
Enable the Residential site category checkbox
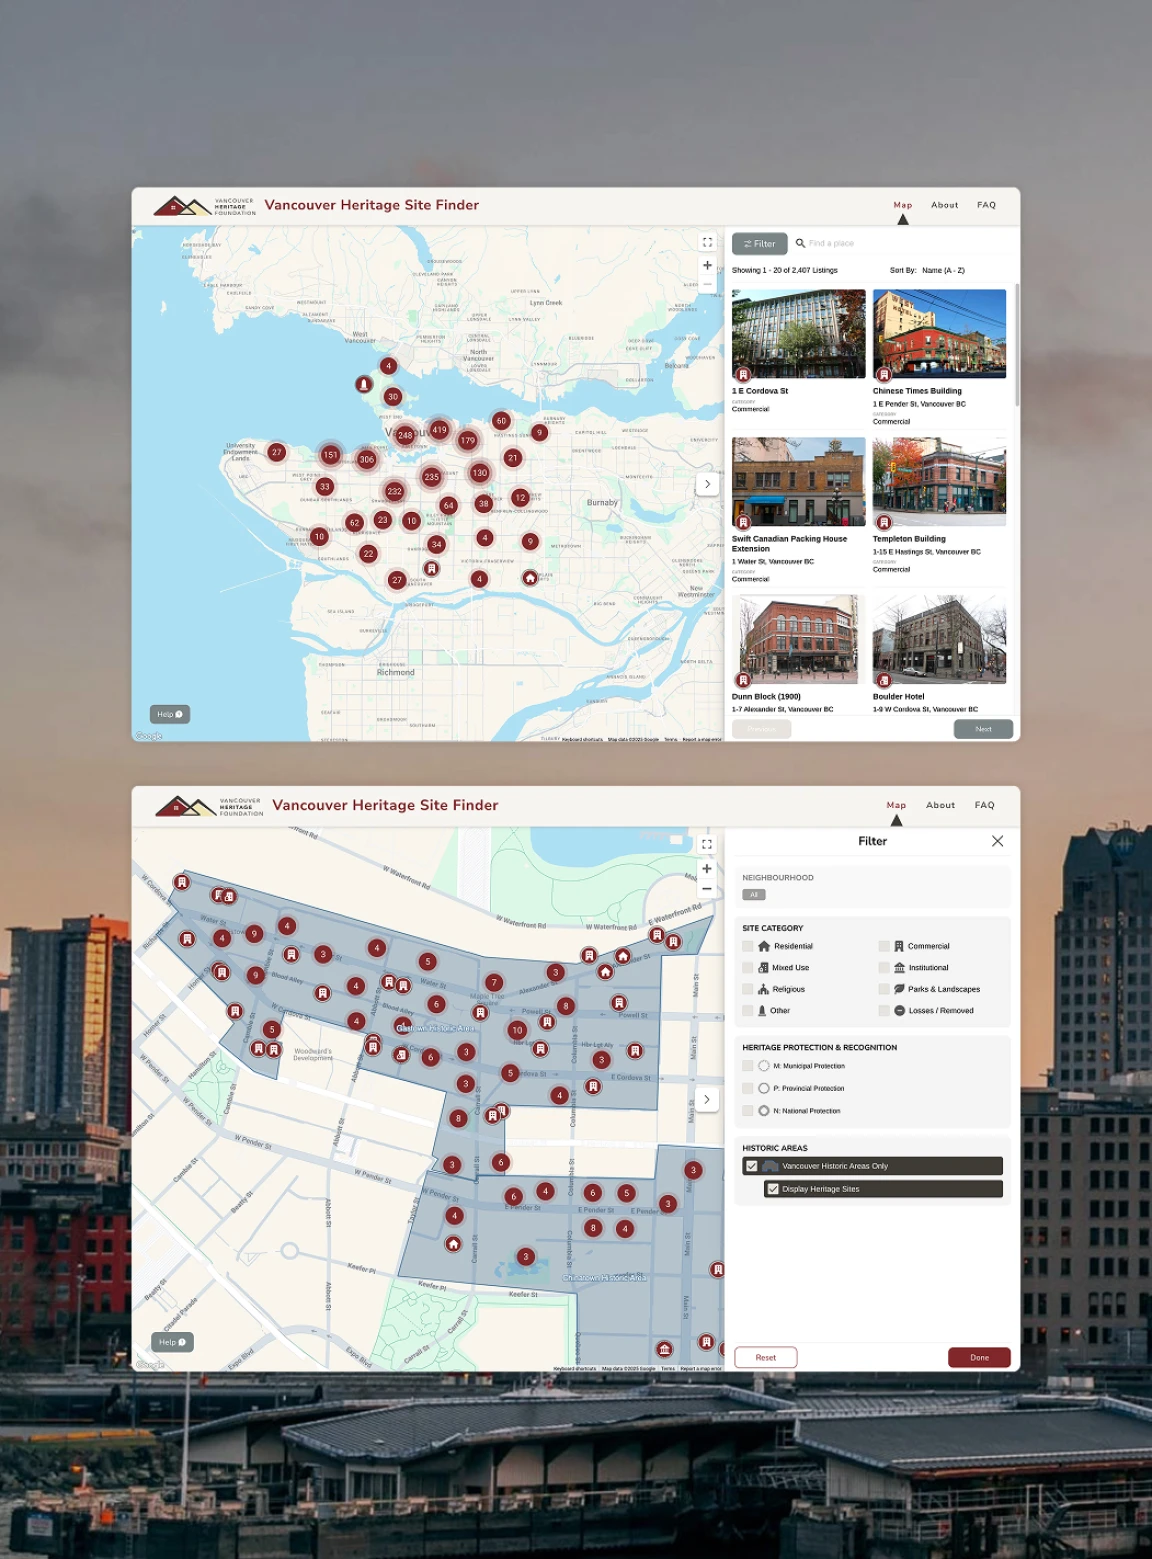748,946
